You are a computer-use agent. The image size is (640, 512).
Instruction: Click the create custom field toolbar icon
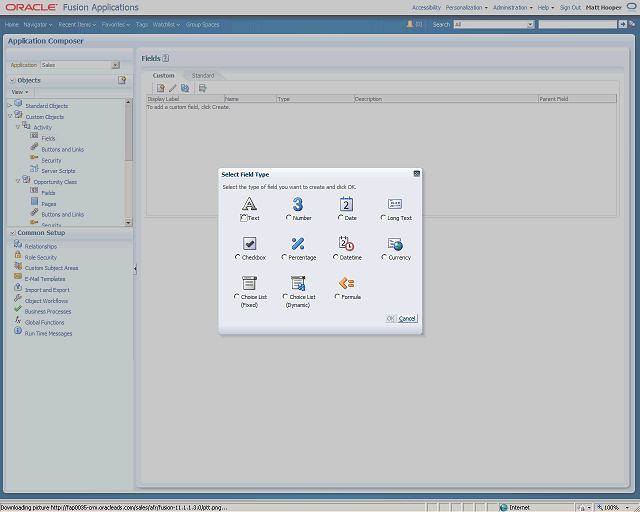[x=160, y=88]
